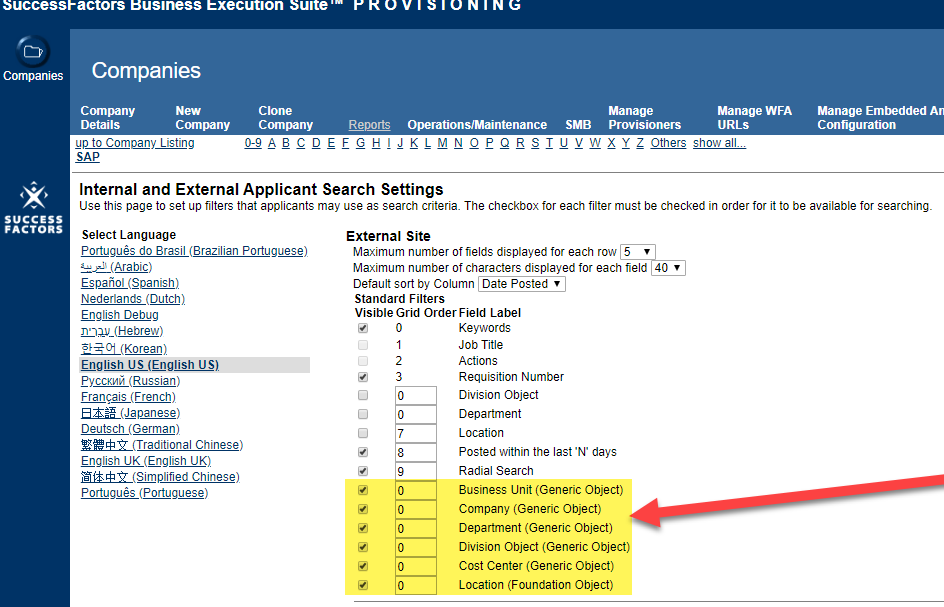
Task: Open Company Details tab
Action: (x=108, y=117)
